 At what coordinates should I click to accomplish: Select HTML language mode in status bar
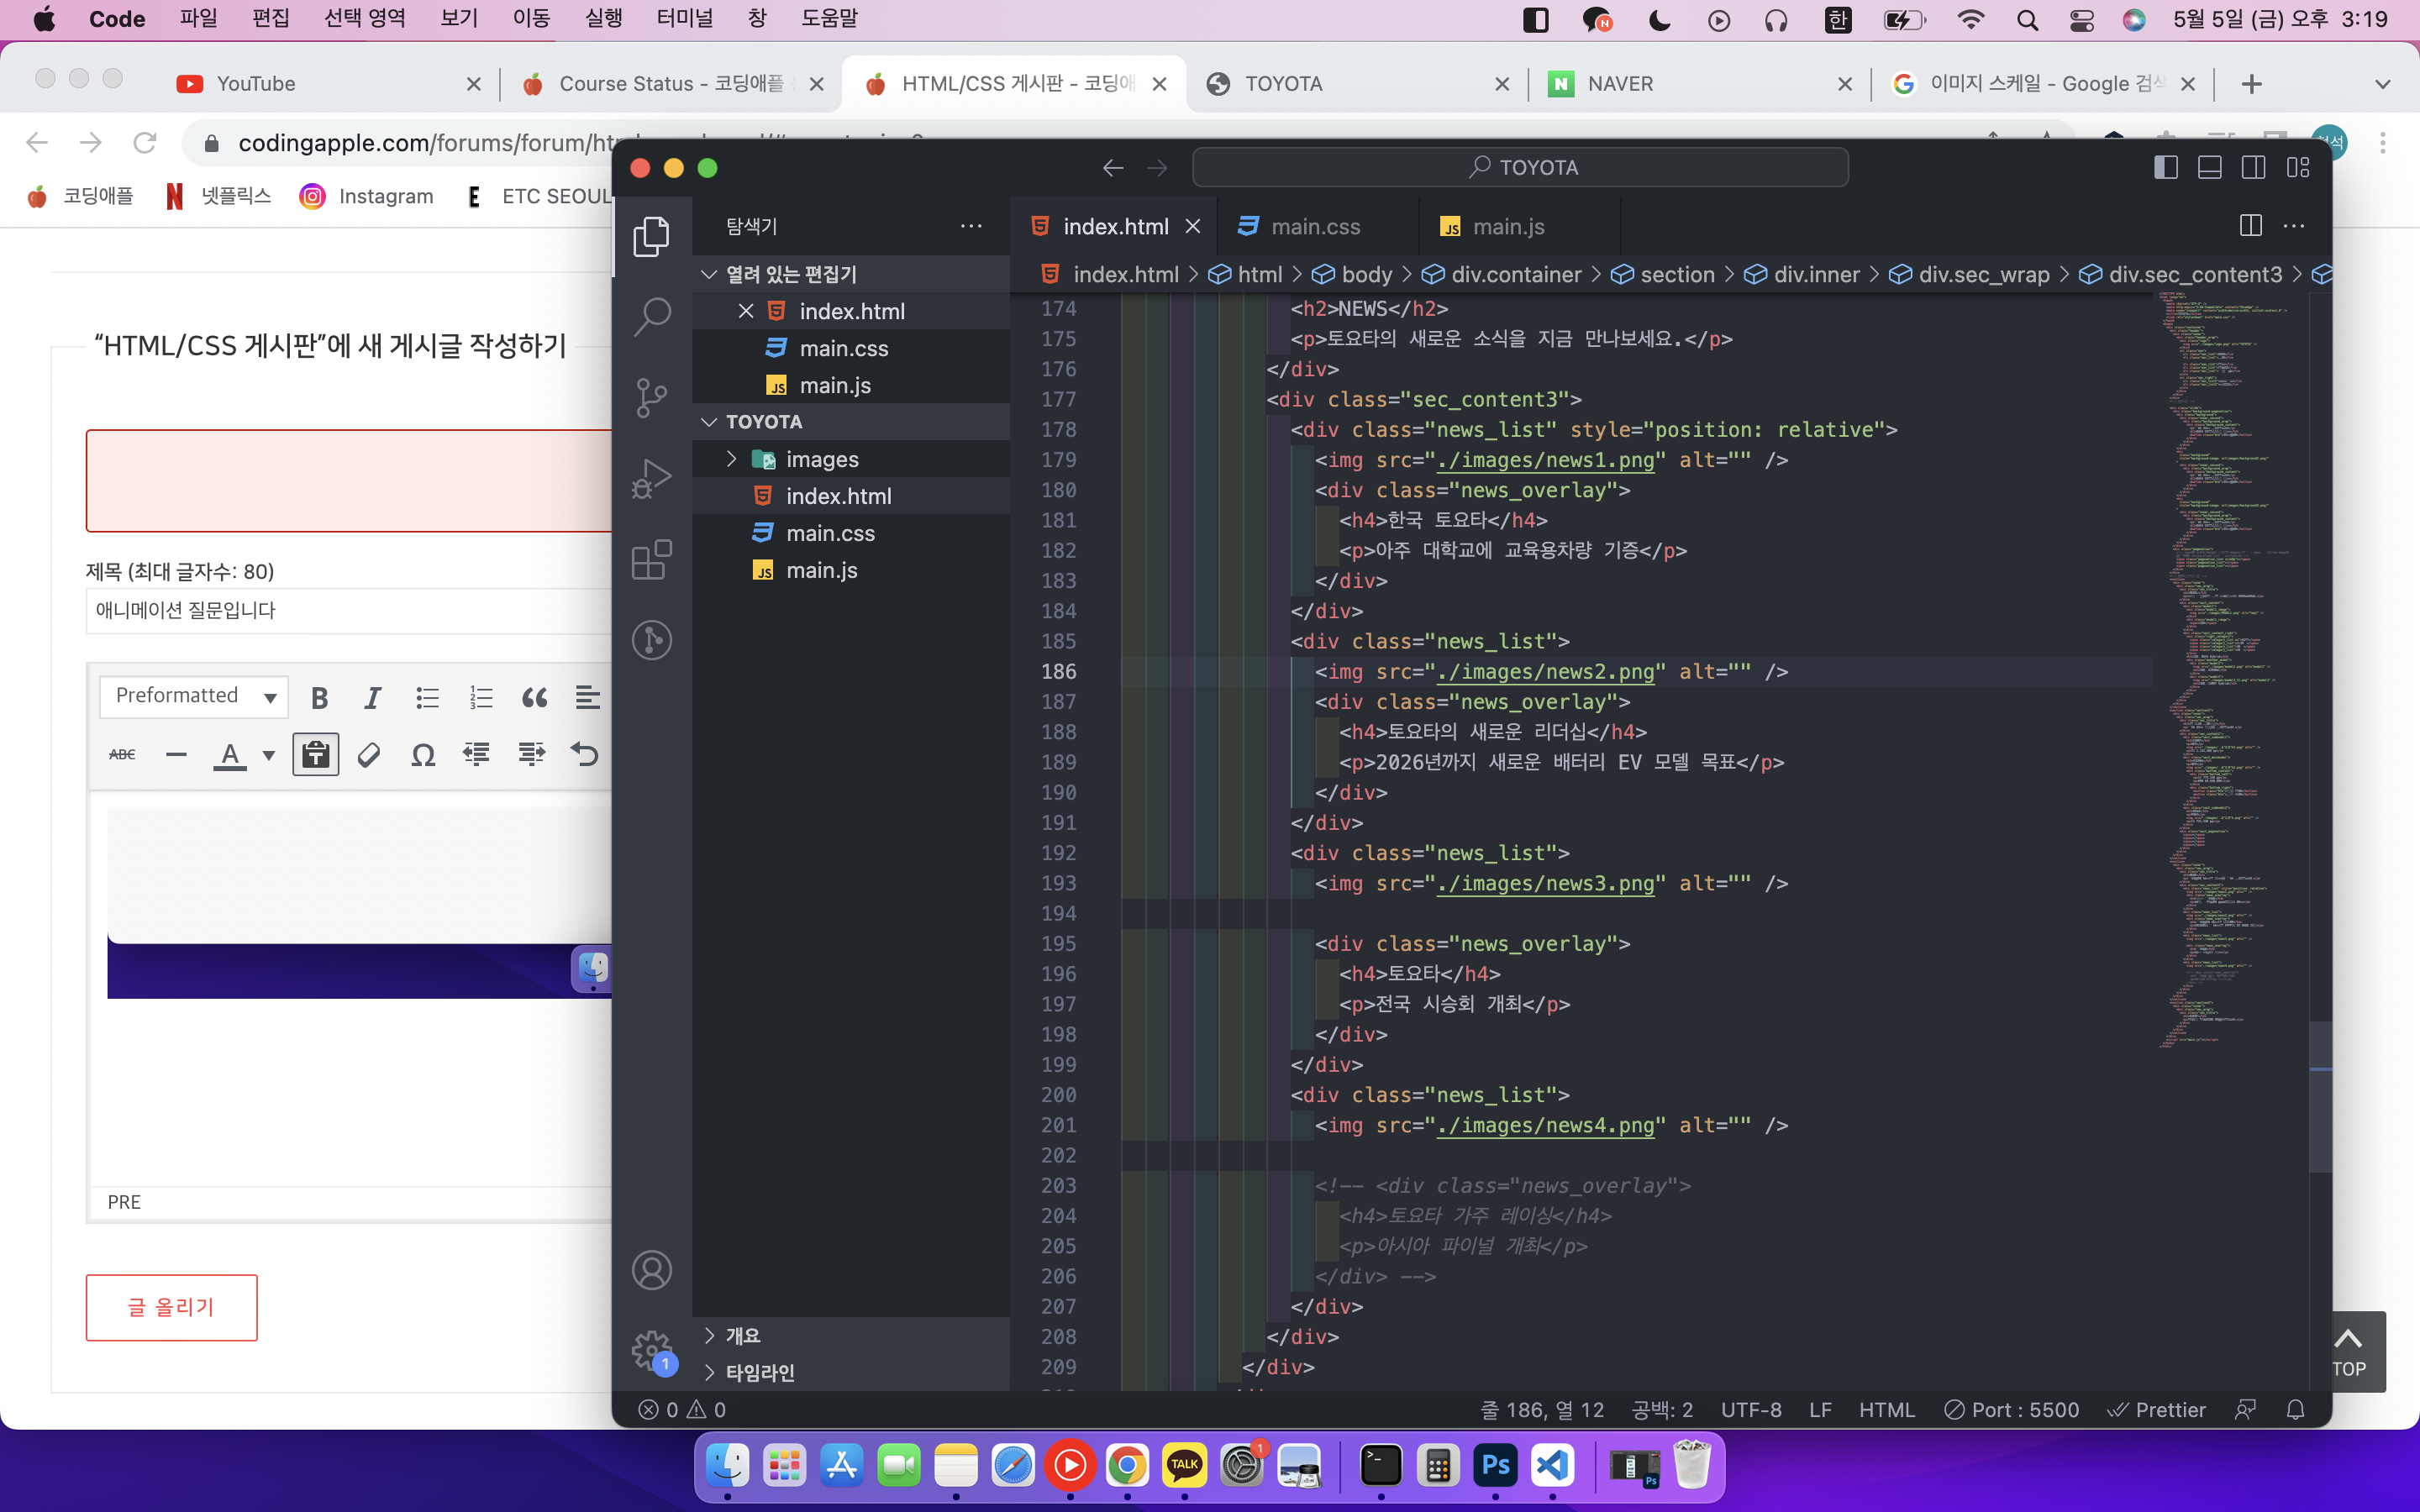tap(1886, 1410)
